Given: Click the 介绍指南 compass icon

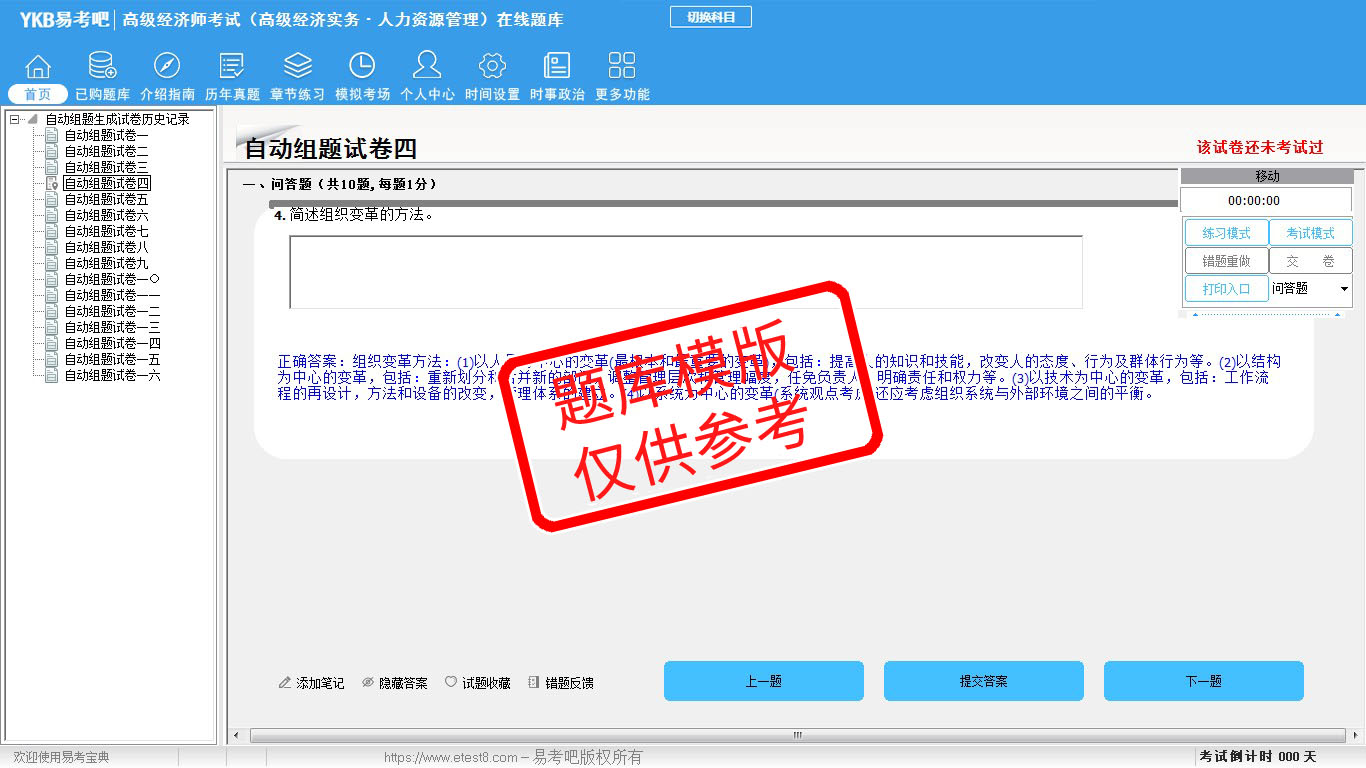Looking at the screenshot, I should [x=167, y=67].
